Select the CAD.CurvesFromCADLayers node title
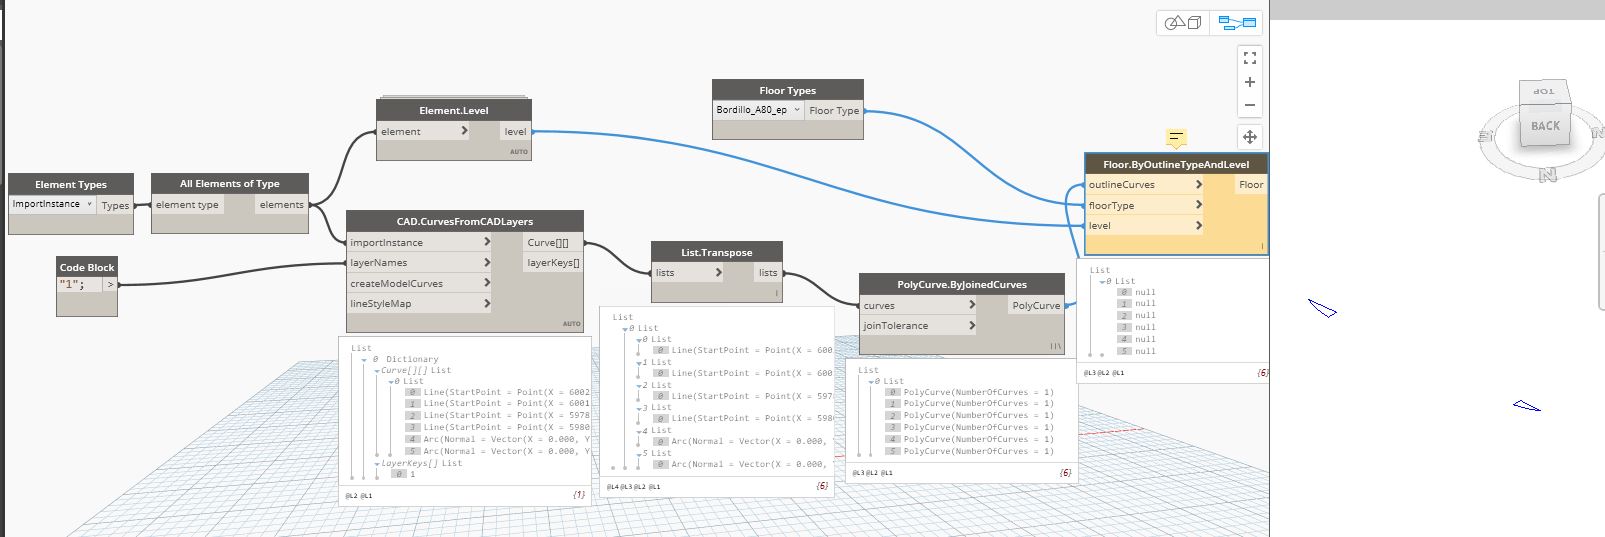The width and height of the screenshot is (1605, 537). point(465,221)
